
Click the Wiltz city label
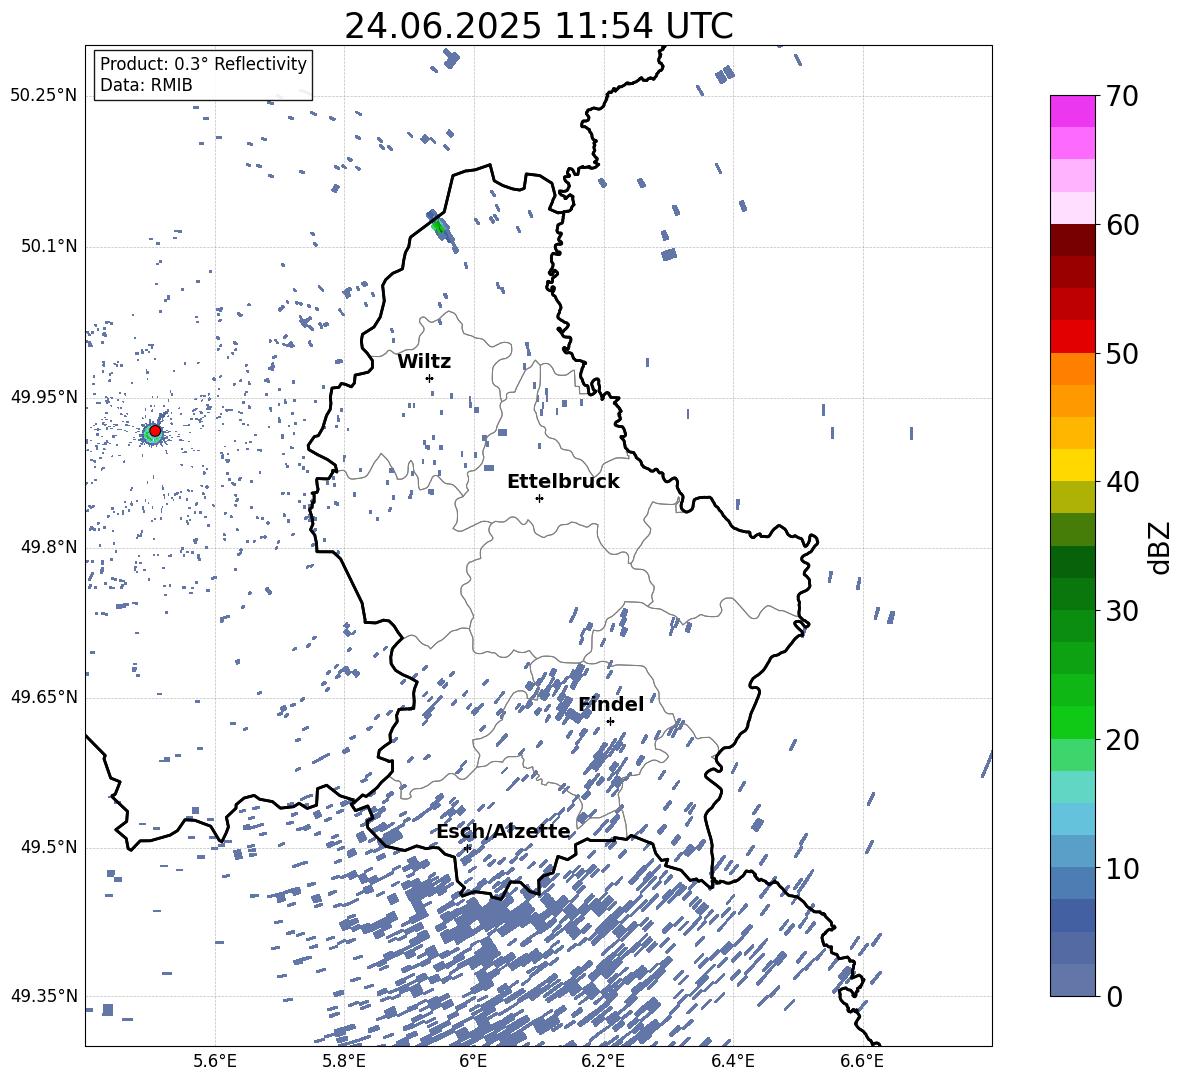click(x=424, y=362)
